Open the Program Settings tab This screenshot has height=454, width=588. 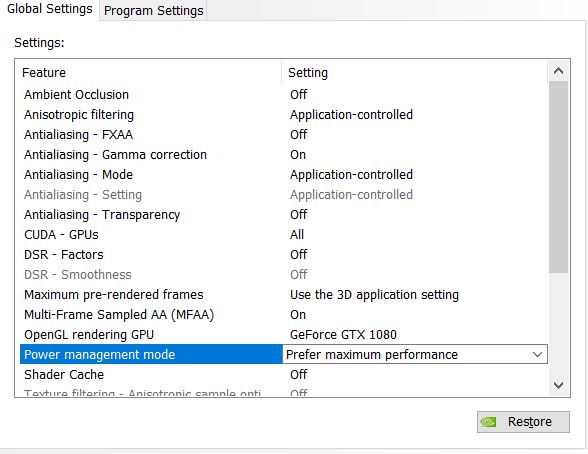coord(153,10)
